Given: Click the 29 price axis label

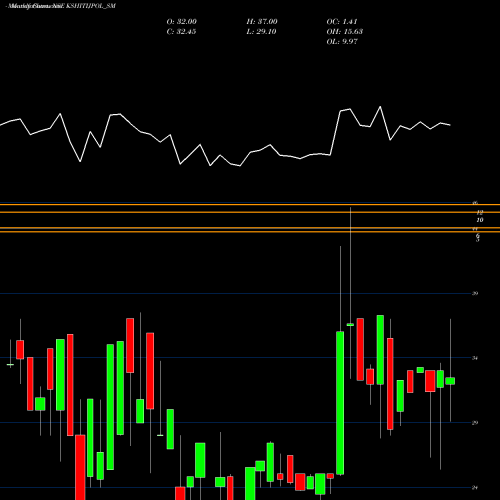Looking at the screenshot, I should 475,423.
